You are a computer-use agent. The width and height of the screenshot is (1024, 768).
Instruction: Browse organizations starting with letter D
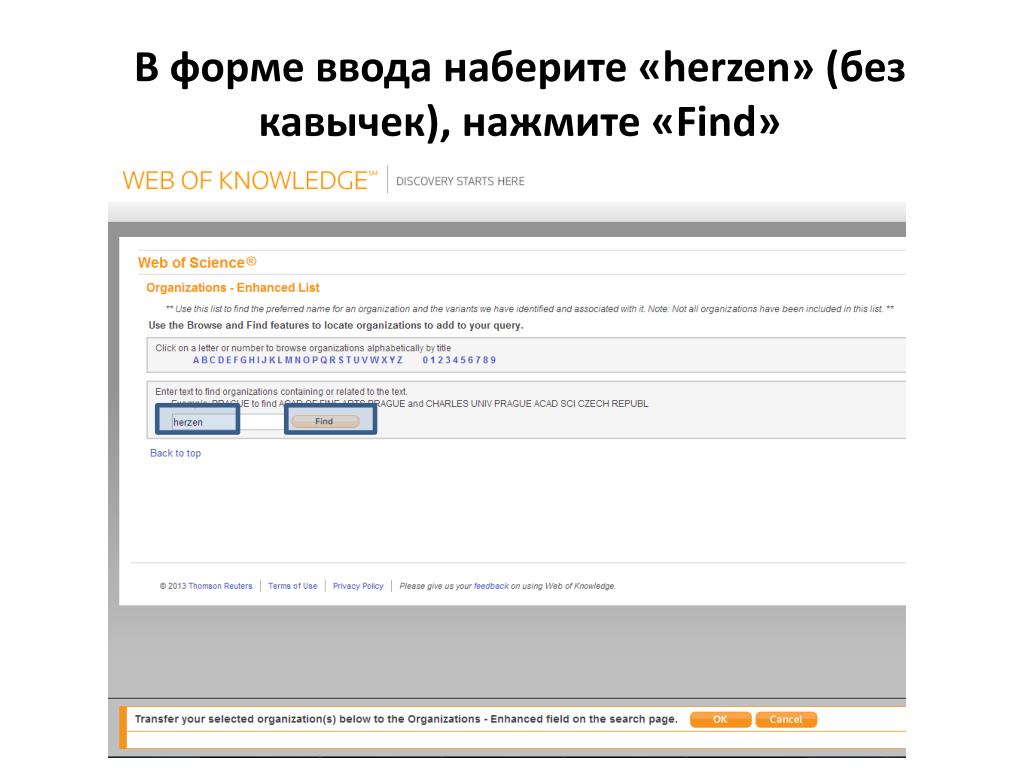pos(221,360)
